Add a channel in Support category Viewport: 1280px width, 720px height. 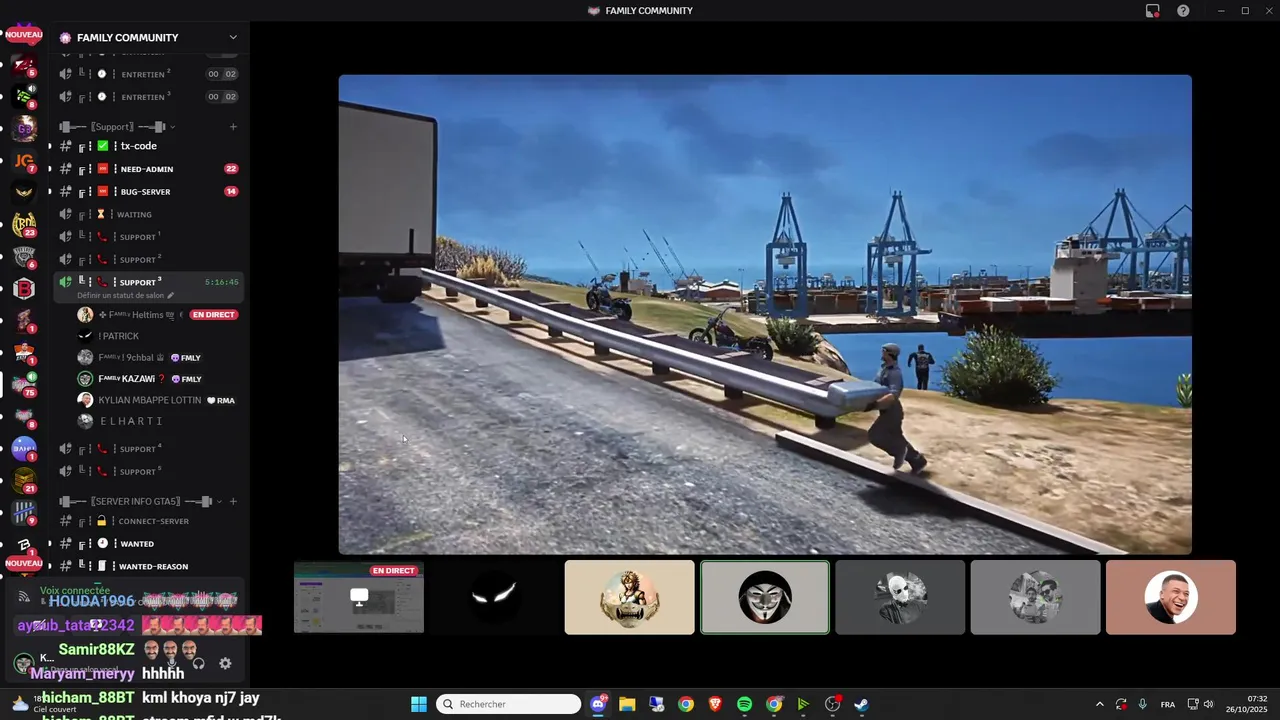(x=233, y=127)
